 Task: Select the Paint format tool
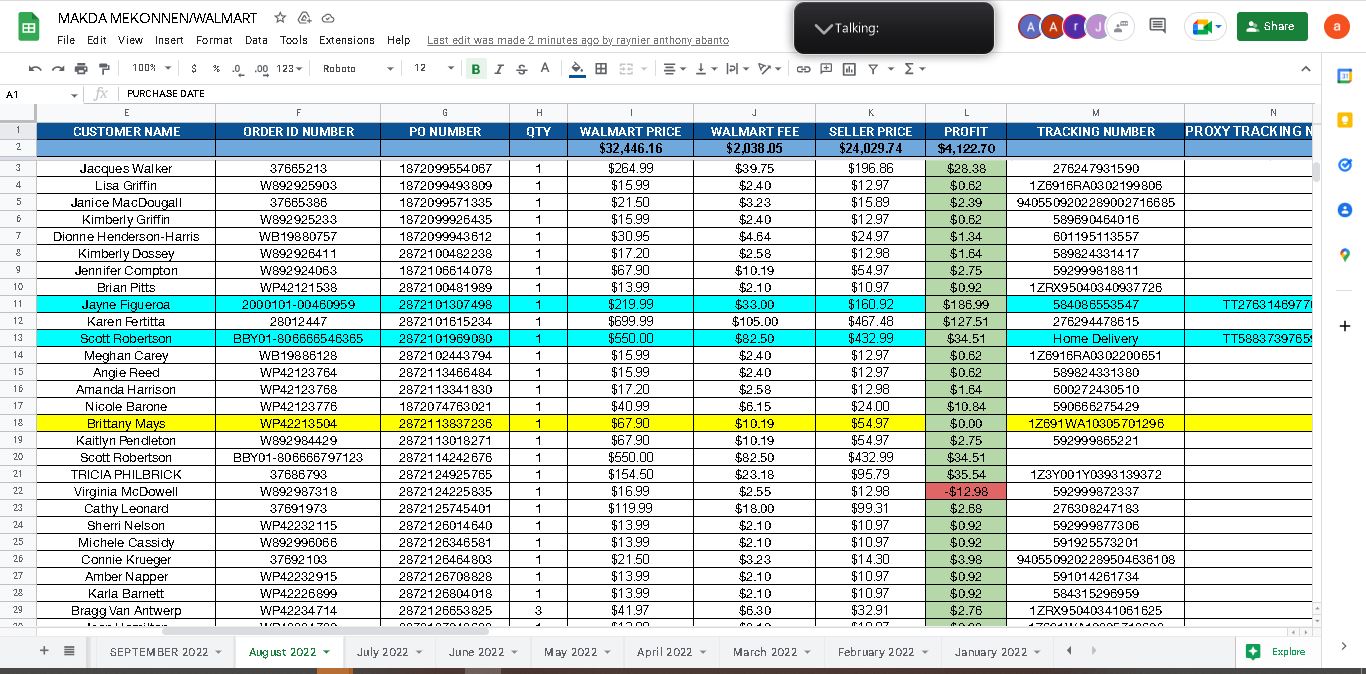click(104, 69)
